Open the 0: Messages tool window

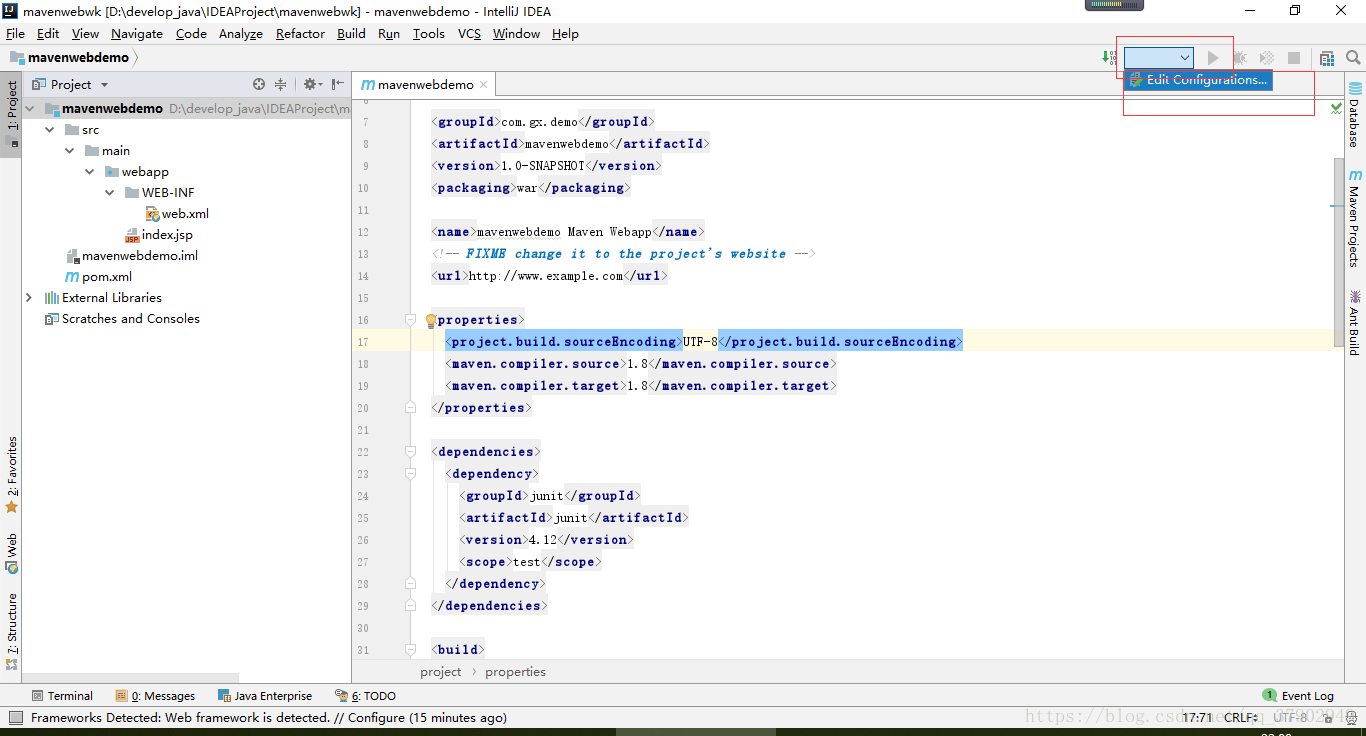pyautogui.click(x=155, y=696)
